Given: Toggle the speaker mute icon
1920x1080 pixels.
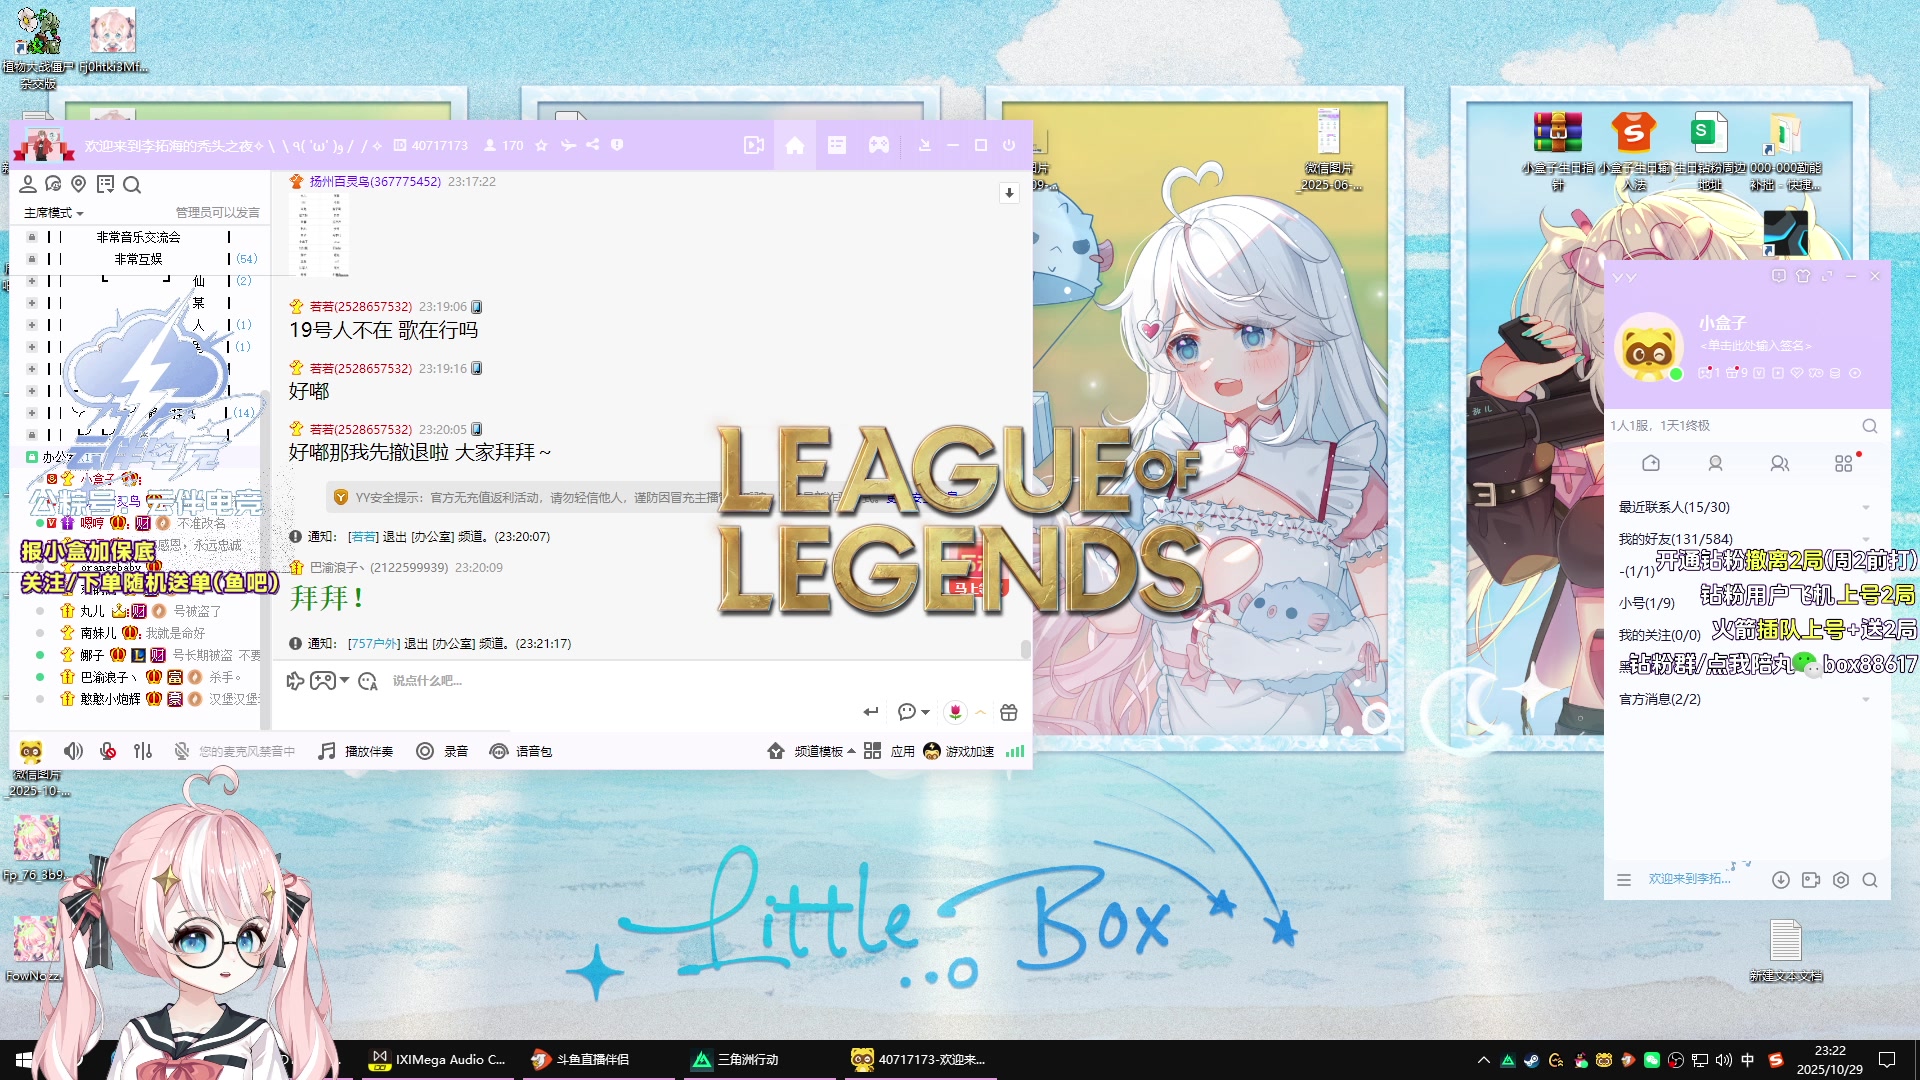Looking at the screenshot, I should [x=73, y=751].
